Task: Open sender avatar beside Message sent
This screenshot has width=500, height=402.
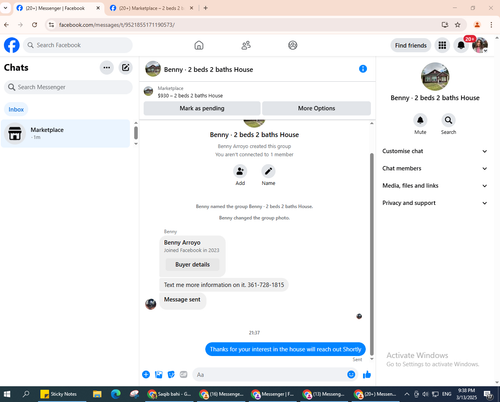Action: pyautogui.click(x=151, y=304)
